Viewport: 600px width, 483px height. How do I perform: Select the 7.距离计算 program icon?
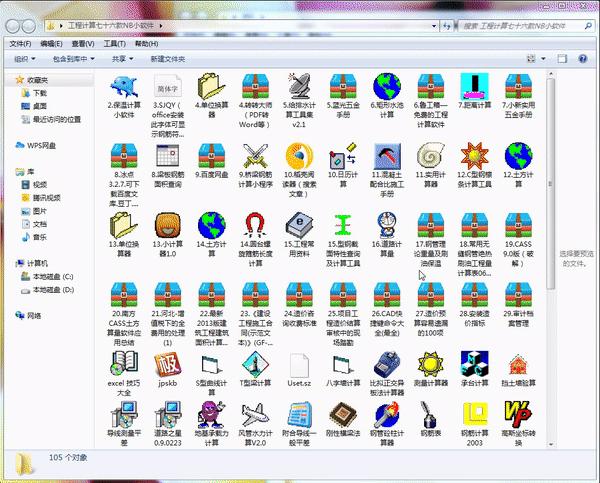point(474,86)
